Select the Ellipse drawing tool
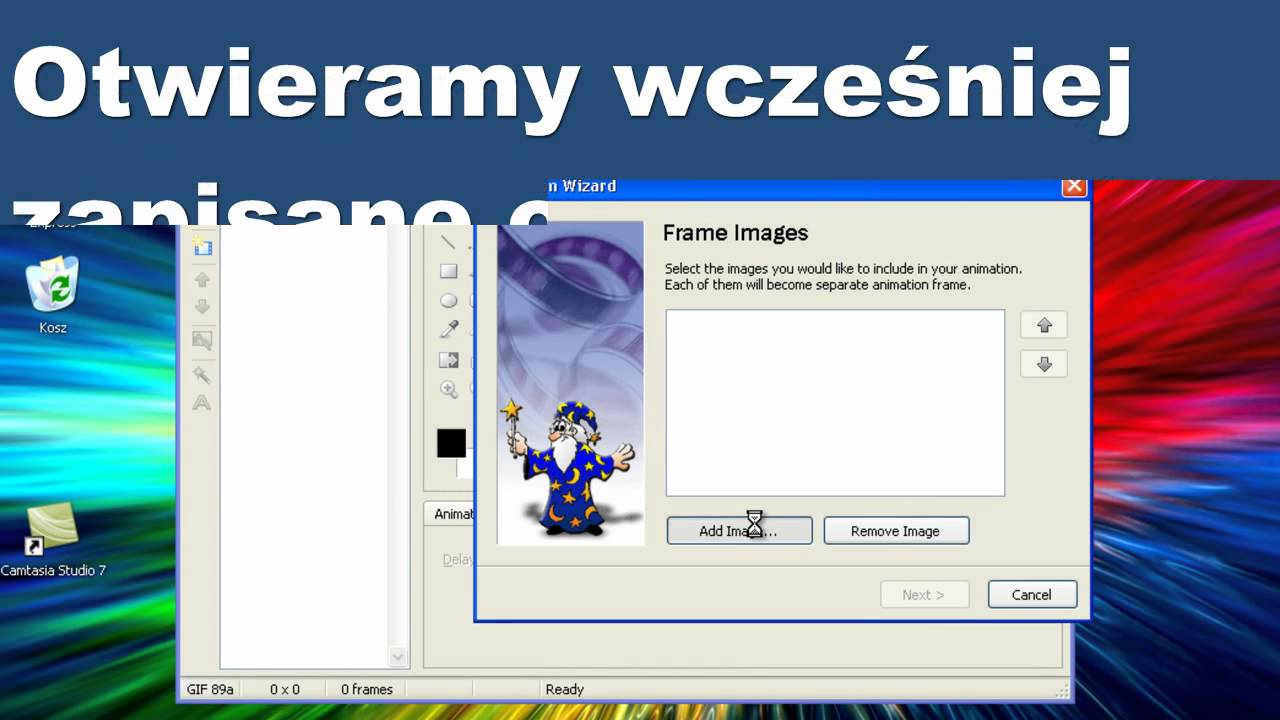Viewport: 1280px width, 720px height. (449, 300)
